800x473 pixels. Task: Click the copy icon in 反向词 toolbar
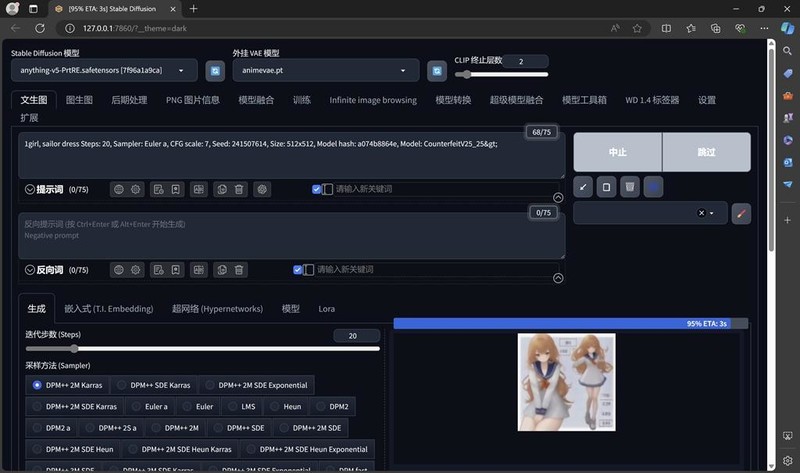coord(222,270)
